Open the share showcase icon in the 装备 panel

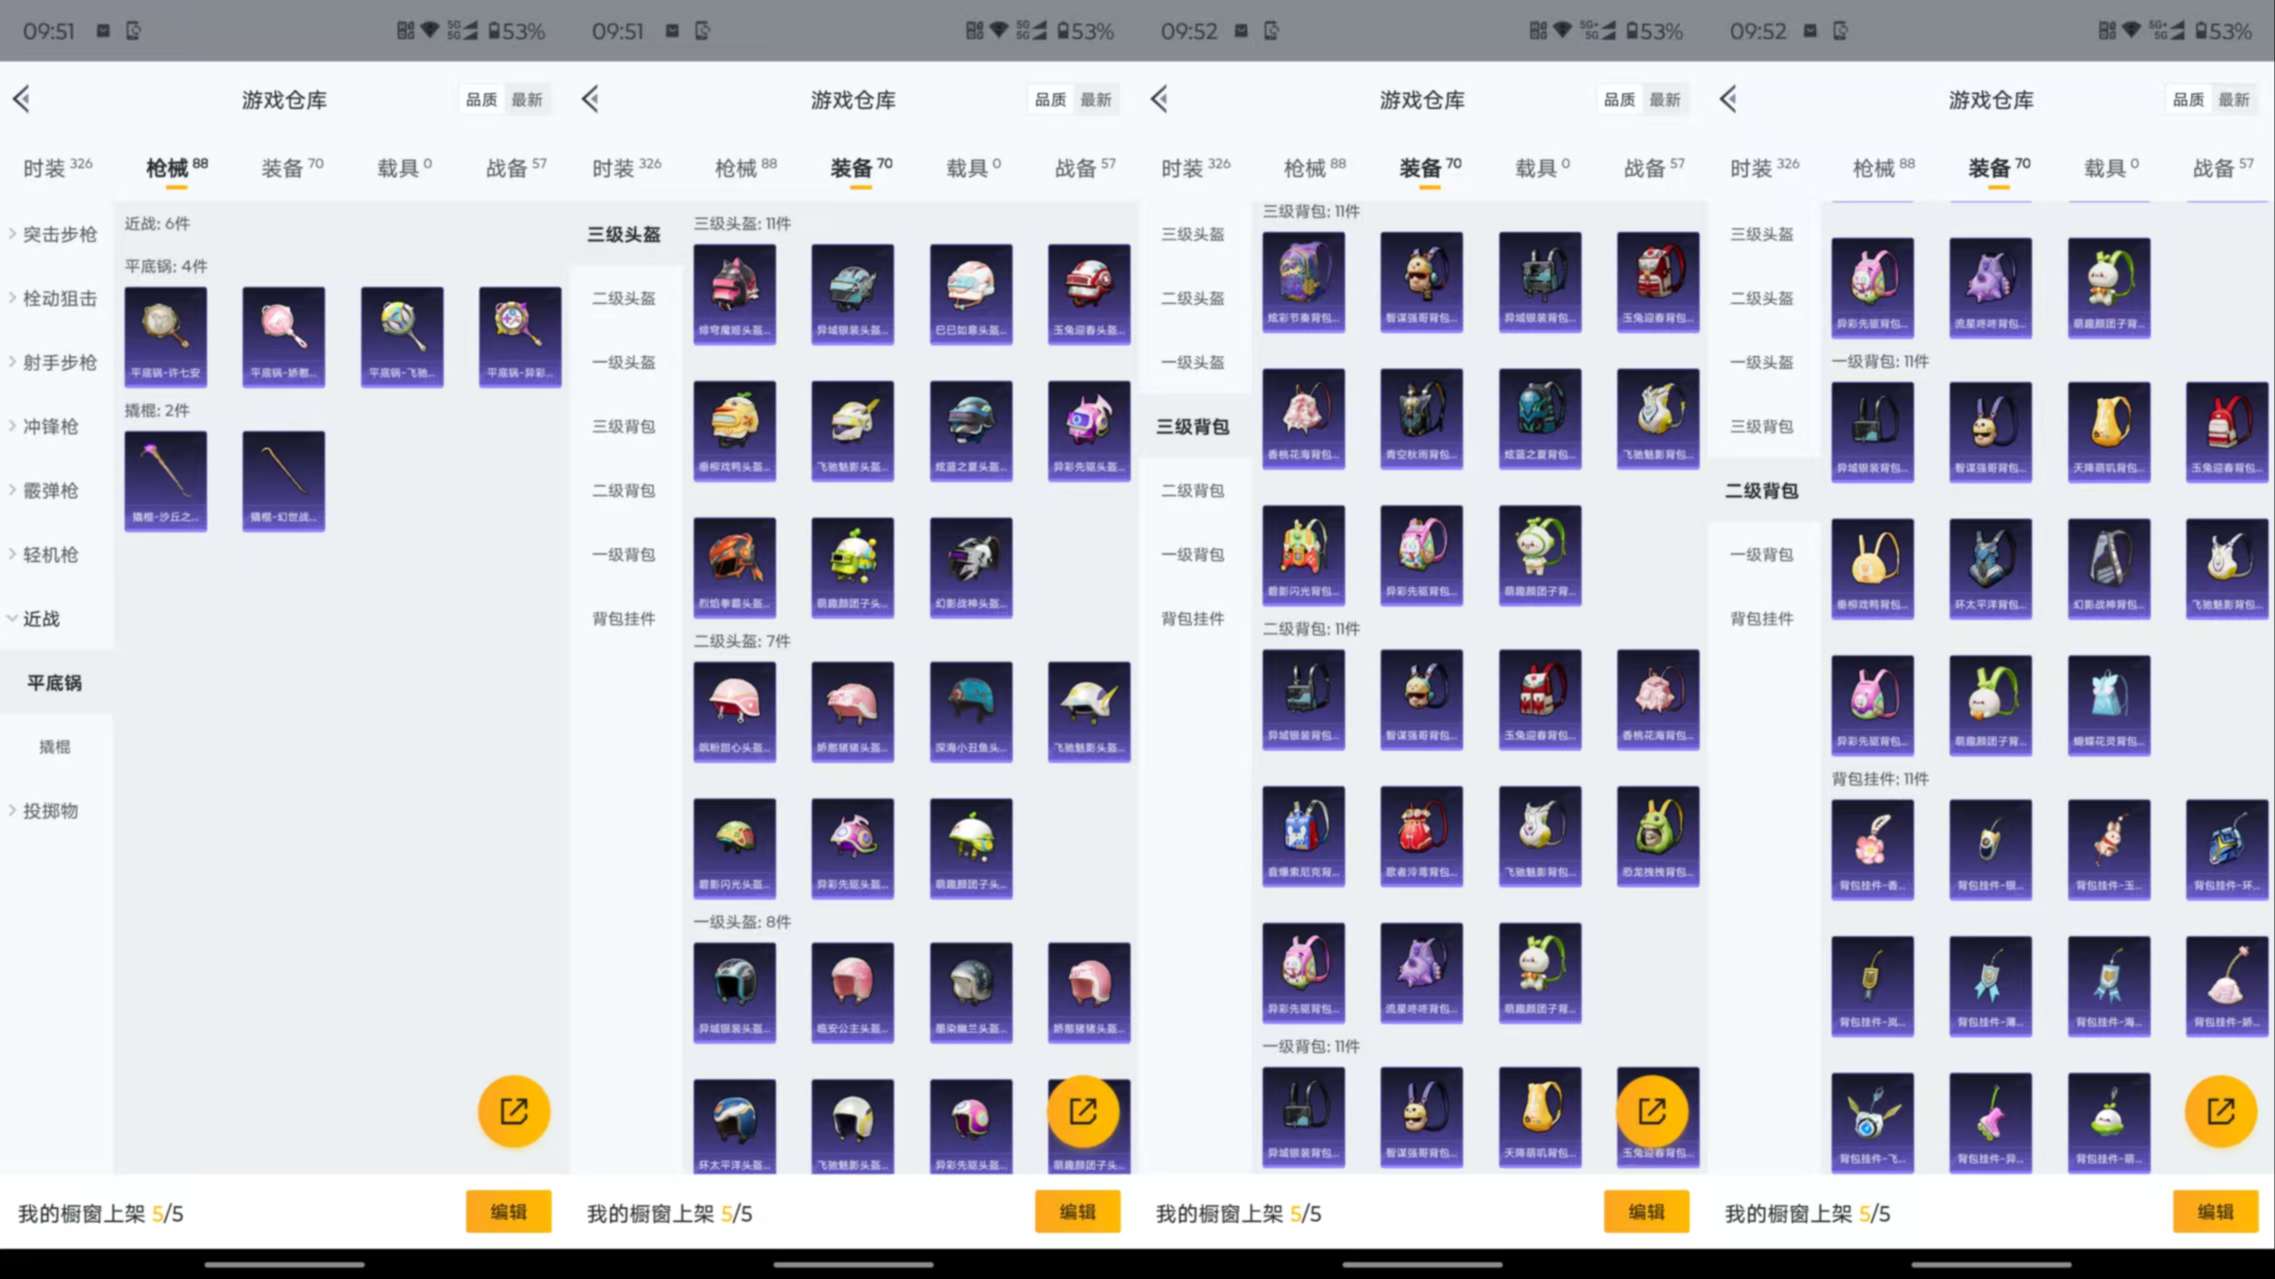(x=1083, y=1110)
